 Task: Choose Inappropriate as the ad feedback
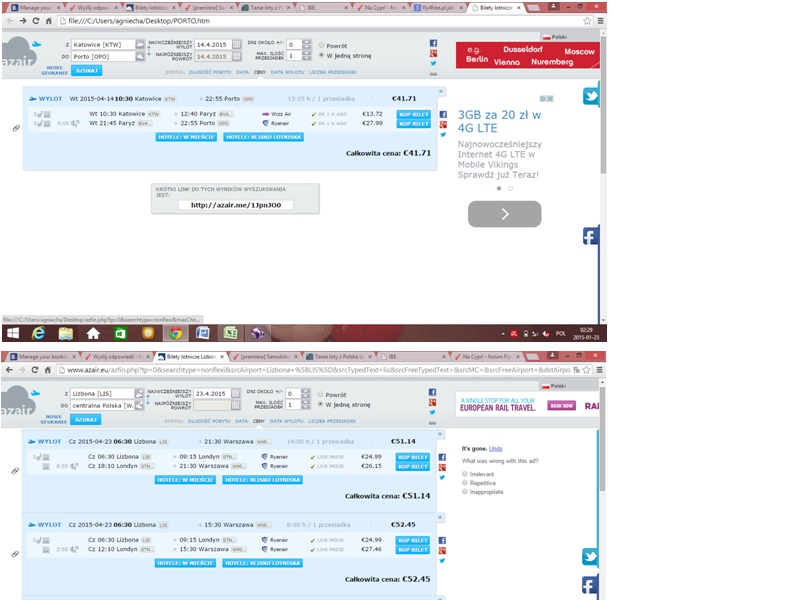464,491
